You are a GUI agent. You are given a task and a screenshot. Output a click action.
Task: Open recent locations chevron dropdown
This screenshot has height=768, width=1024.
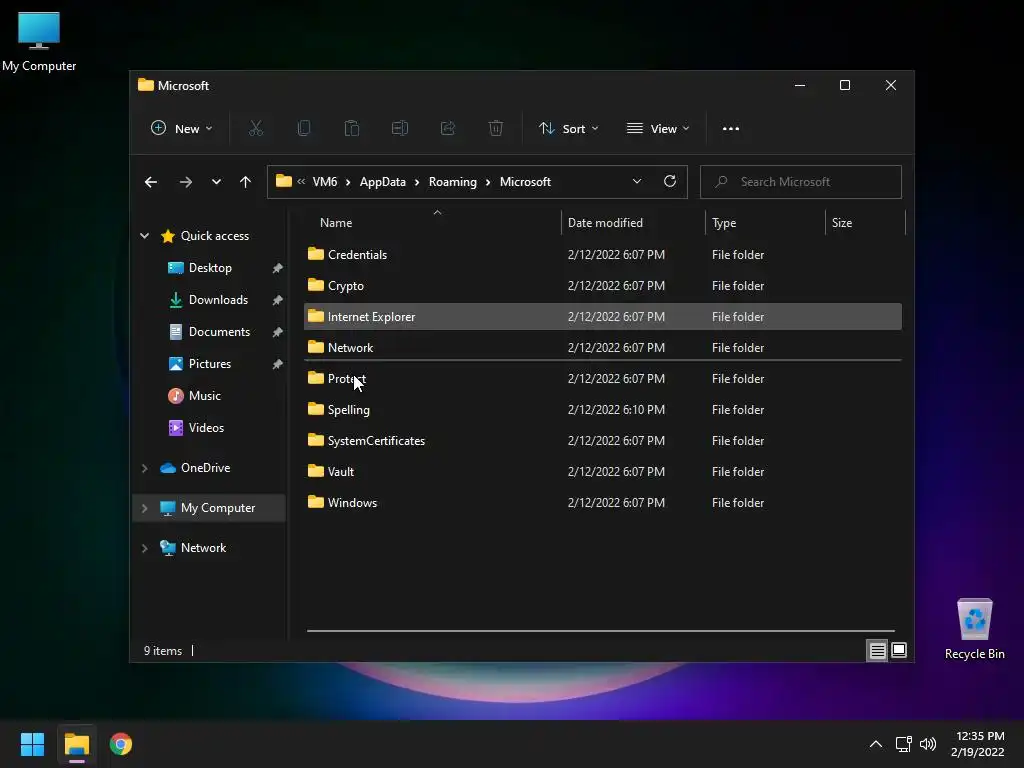point(216,182)
